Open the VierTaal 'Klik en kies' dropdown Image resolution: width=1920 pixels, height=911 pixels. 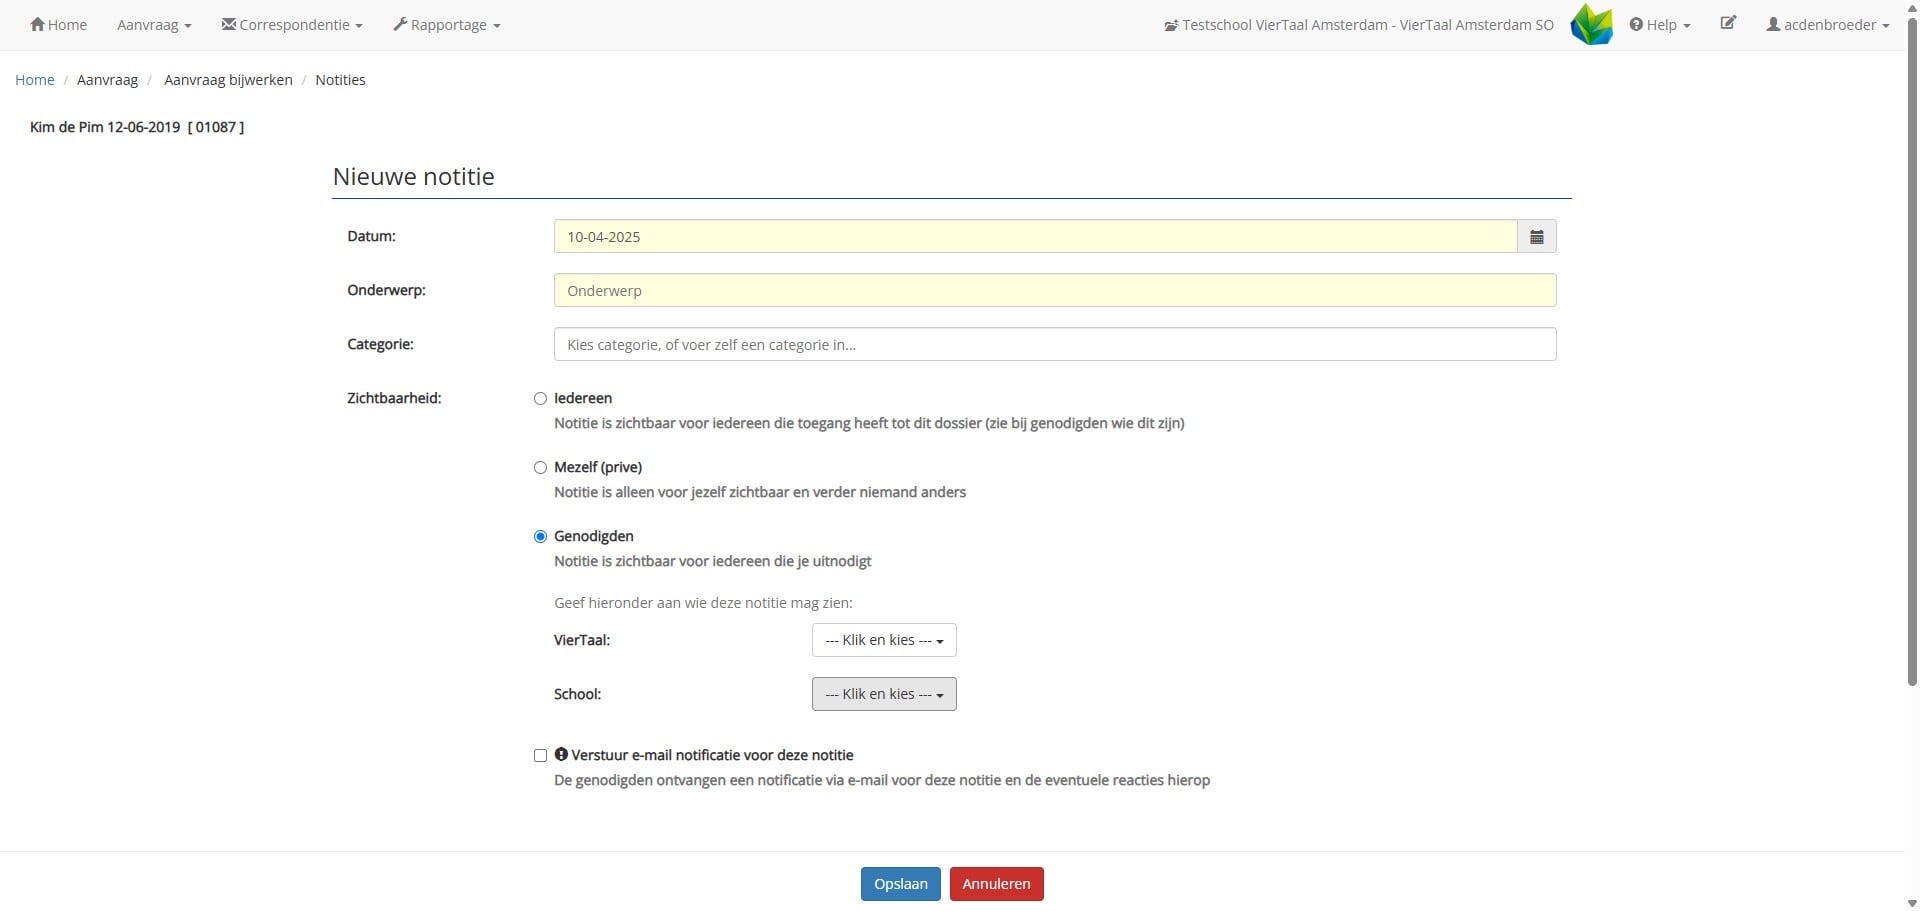coord(884,640)
